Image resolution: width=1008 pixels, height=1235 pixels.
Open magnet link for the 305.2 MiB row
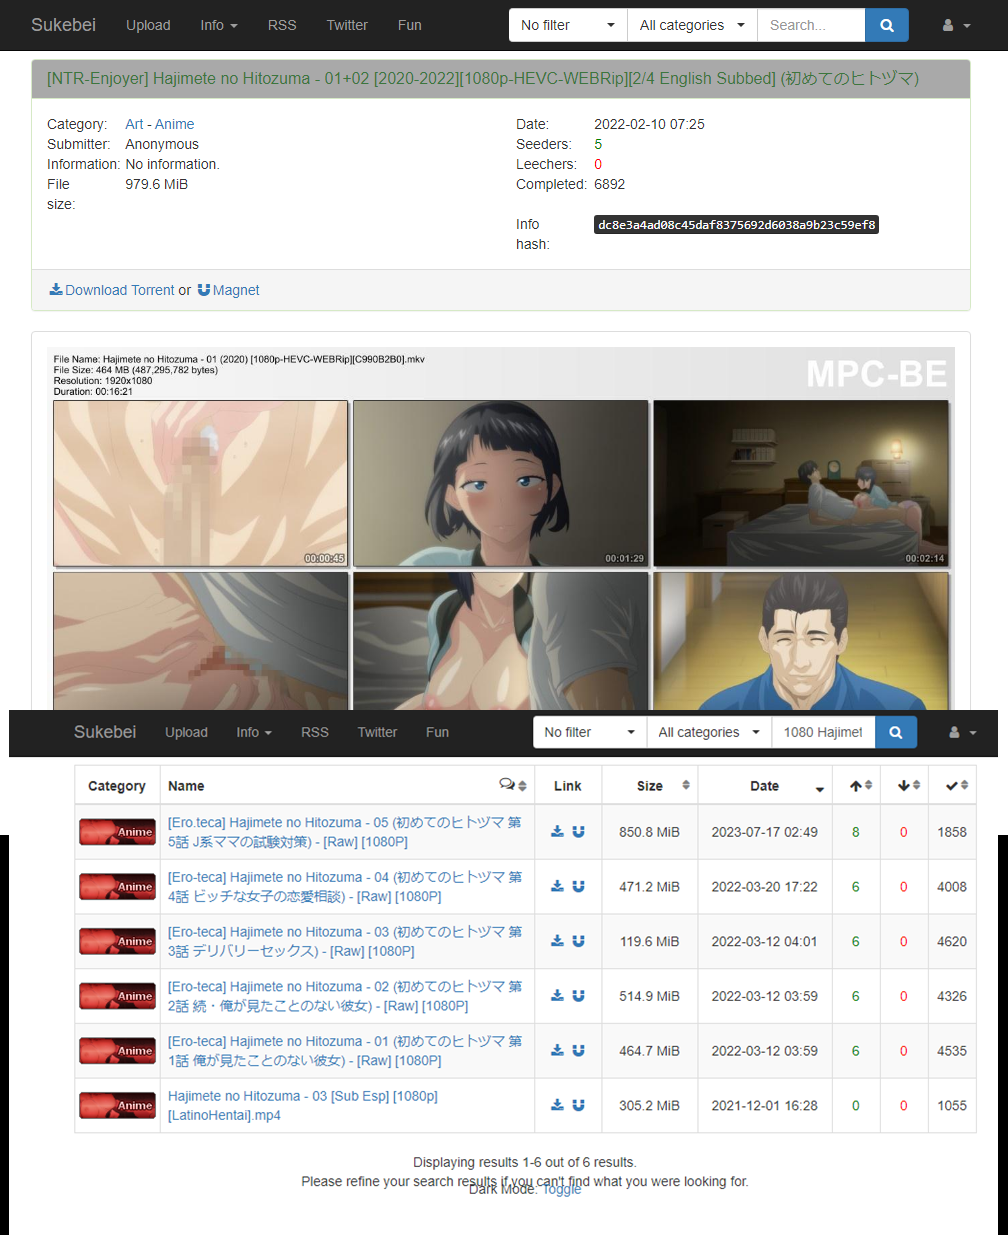578,1105
